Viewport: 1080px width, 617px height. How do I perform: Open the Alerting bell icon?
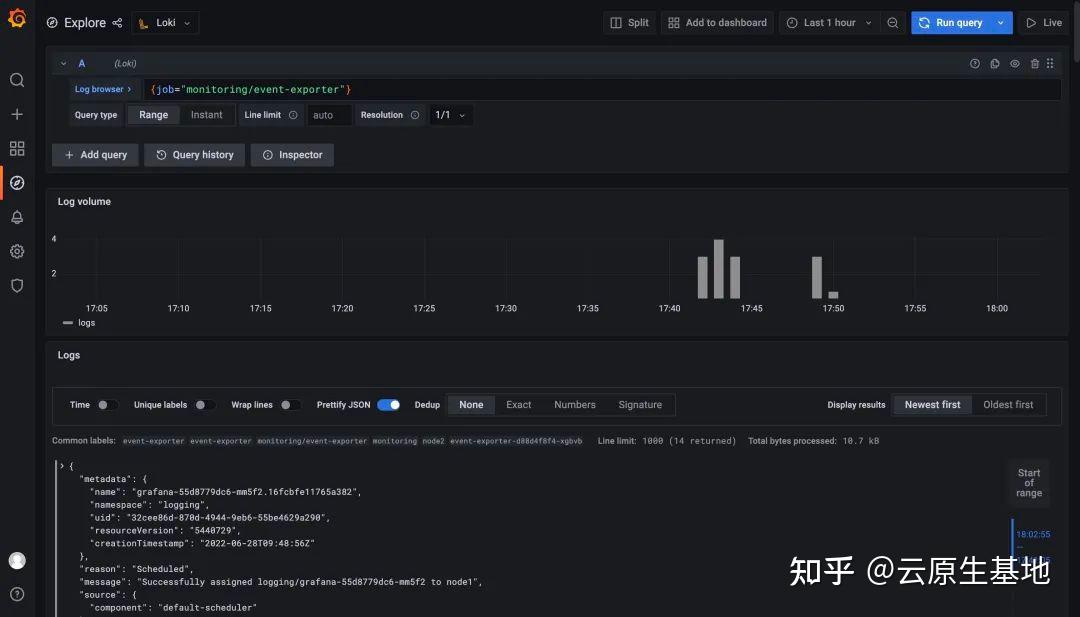point(16,216)
